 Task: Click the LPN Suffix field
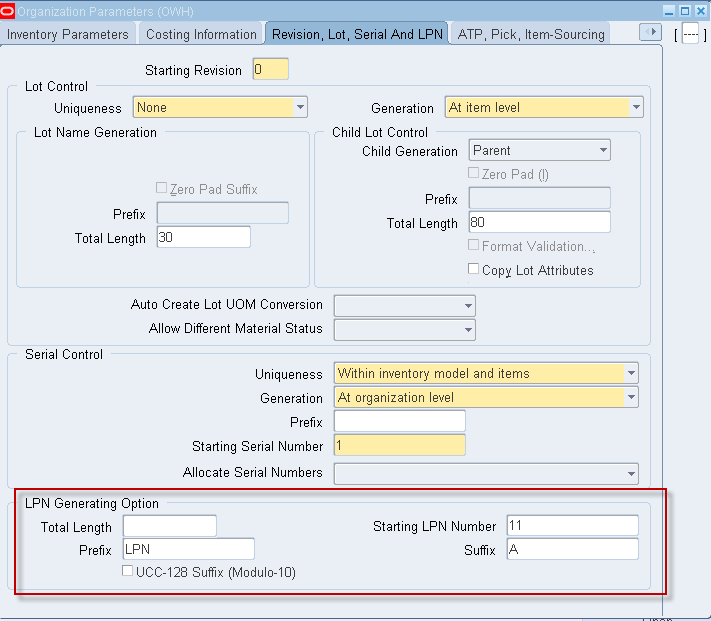[x=573, y=549]
